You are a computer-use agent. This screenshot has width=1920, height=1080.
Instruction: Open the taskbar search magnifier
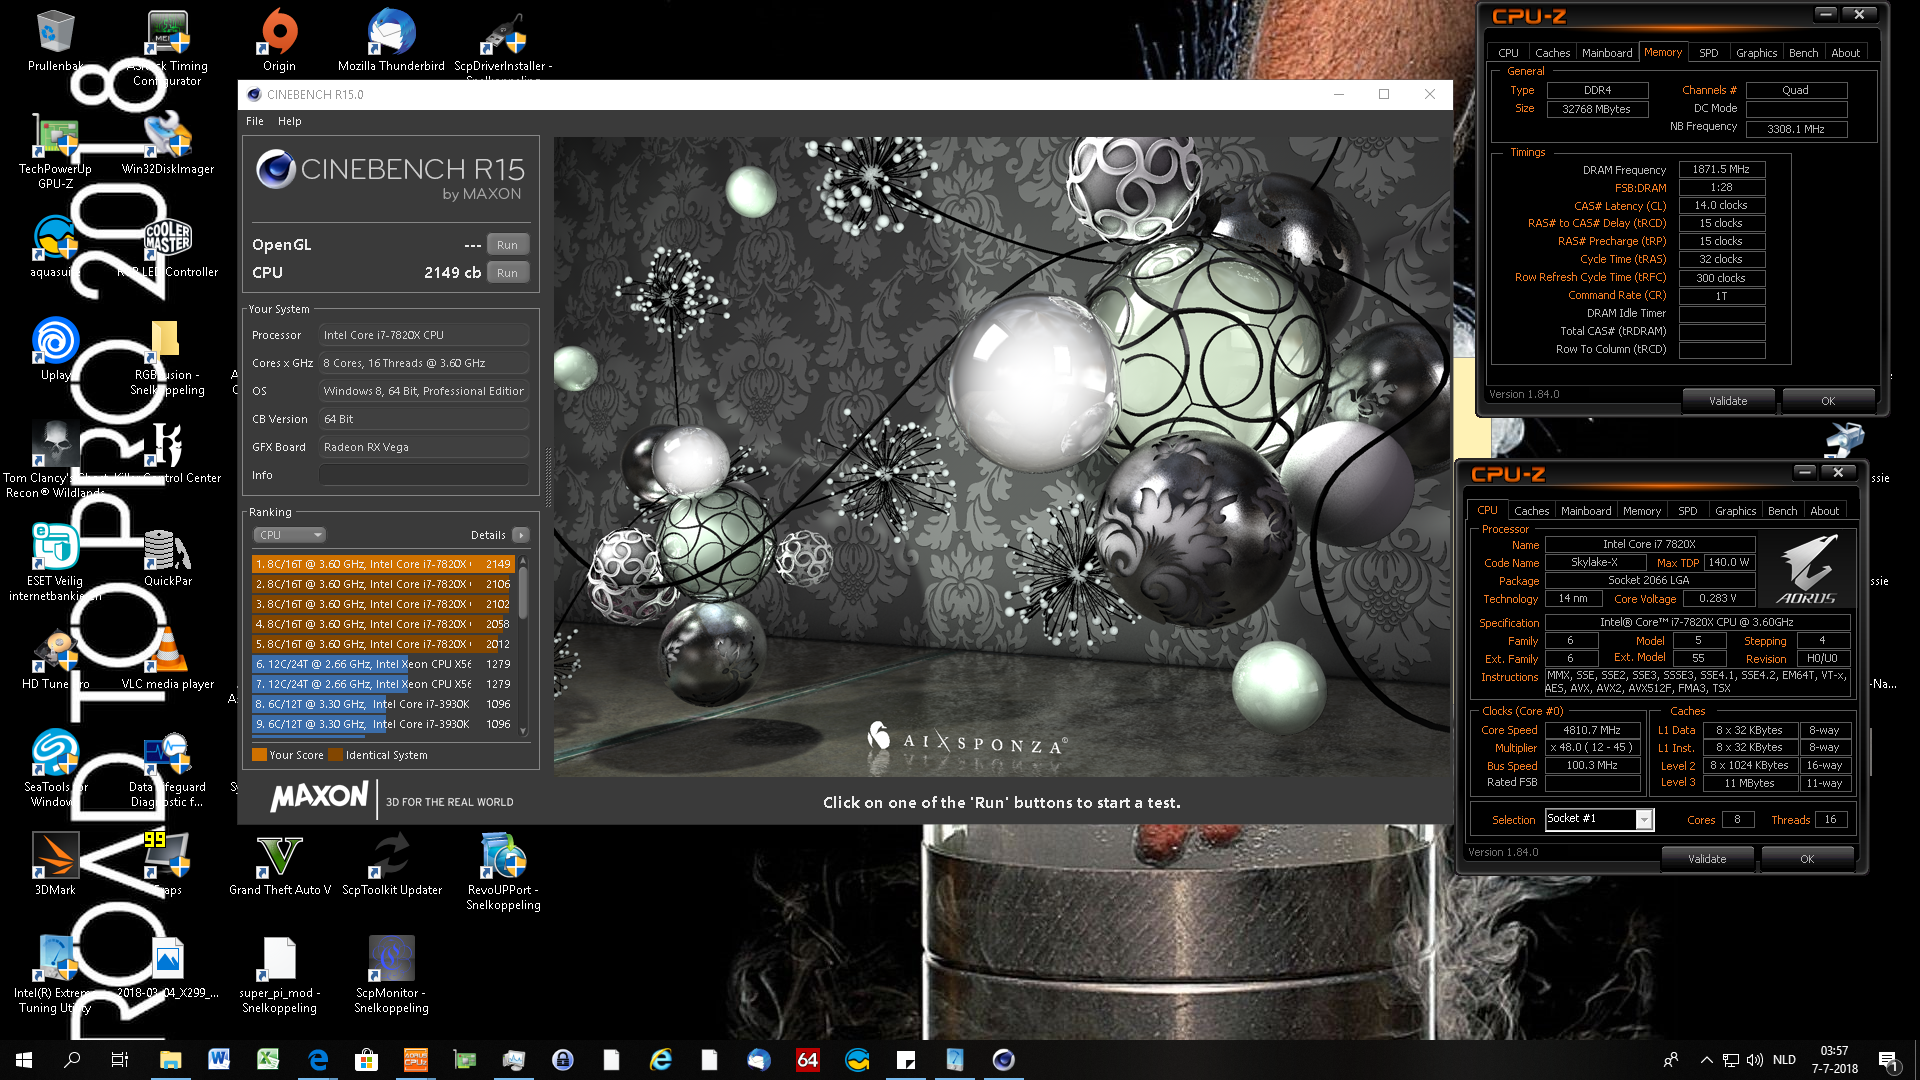pos(72,1060)
